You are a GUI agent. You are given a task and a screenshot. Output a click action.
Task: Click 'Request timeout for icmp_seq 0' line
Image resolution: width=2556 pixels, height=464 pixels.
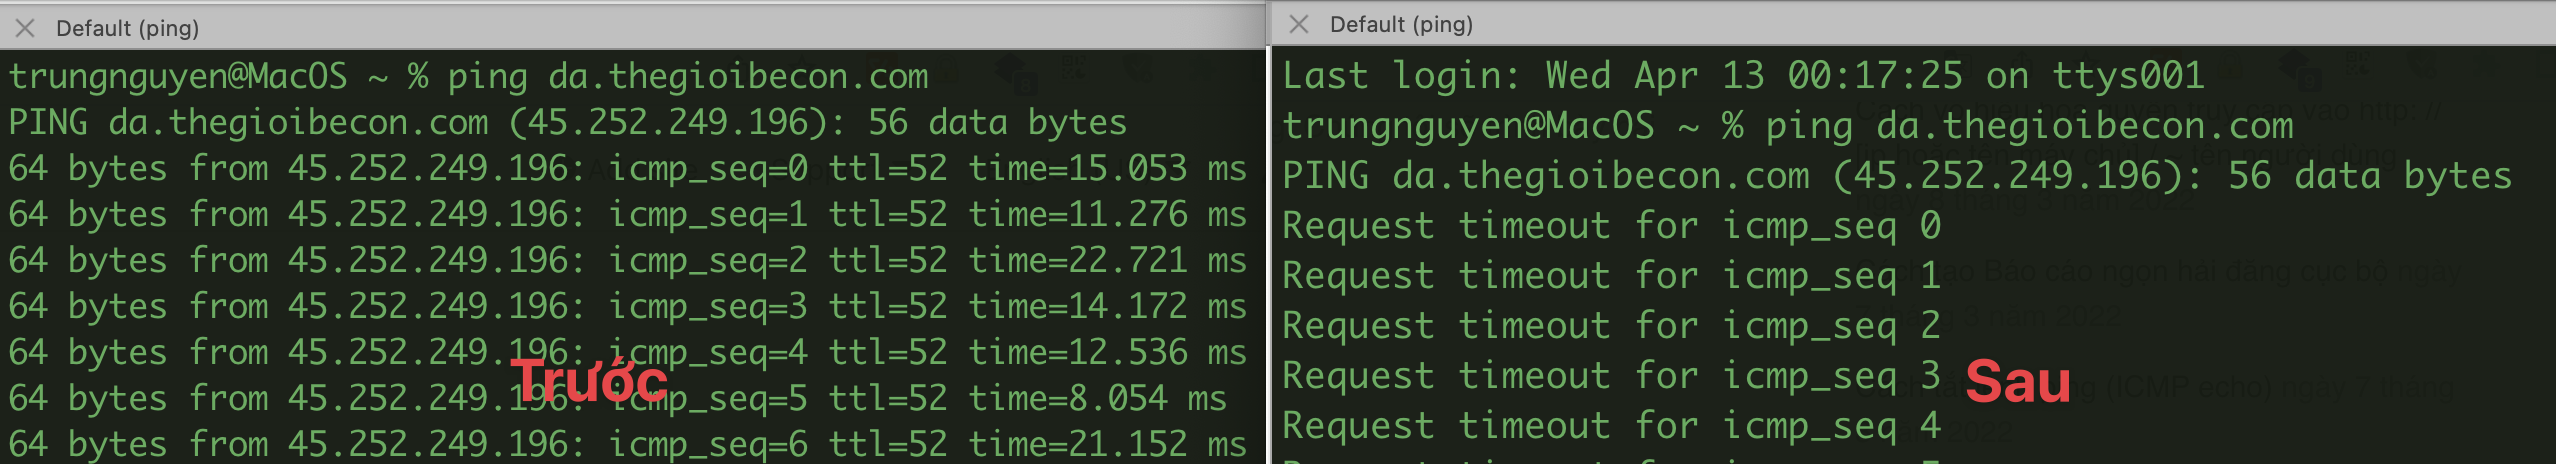[x=1612, y=226]
